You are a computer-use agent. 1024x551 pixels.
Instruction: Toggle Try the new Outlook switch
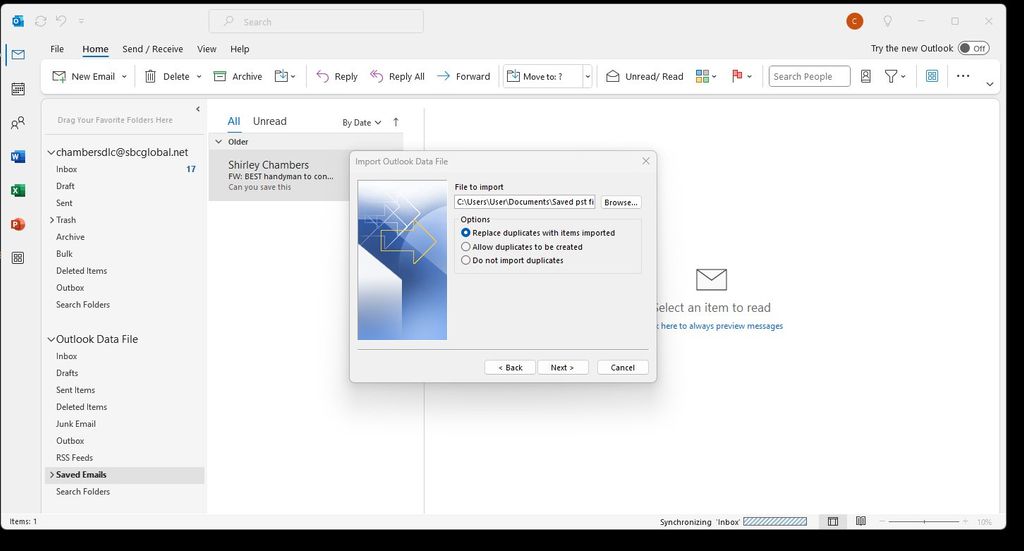tap(973, 48)
